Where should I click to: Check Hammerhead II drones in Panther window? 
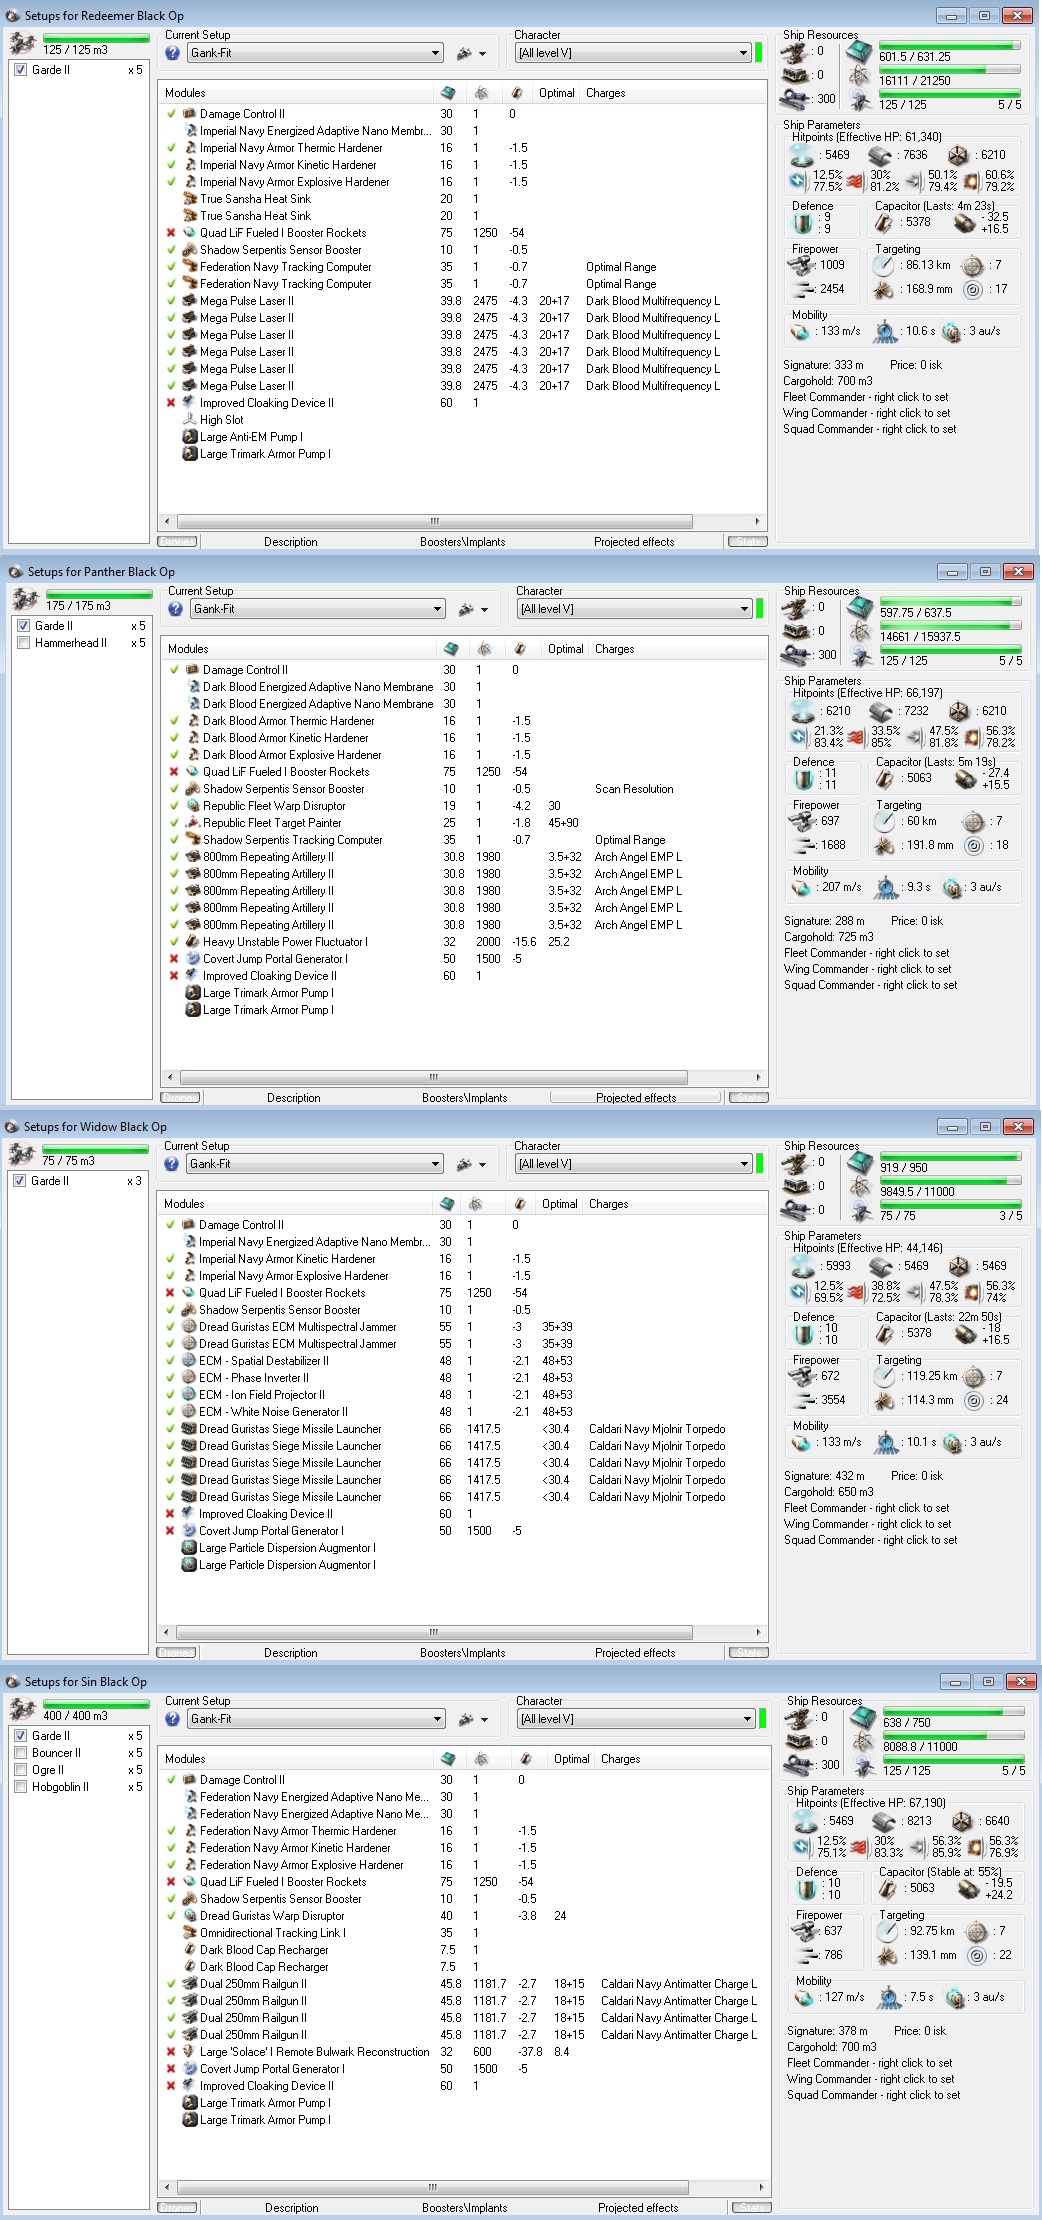pyautogui.click(x=23, y=643)
